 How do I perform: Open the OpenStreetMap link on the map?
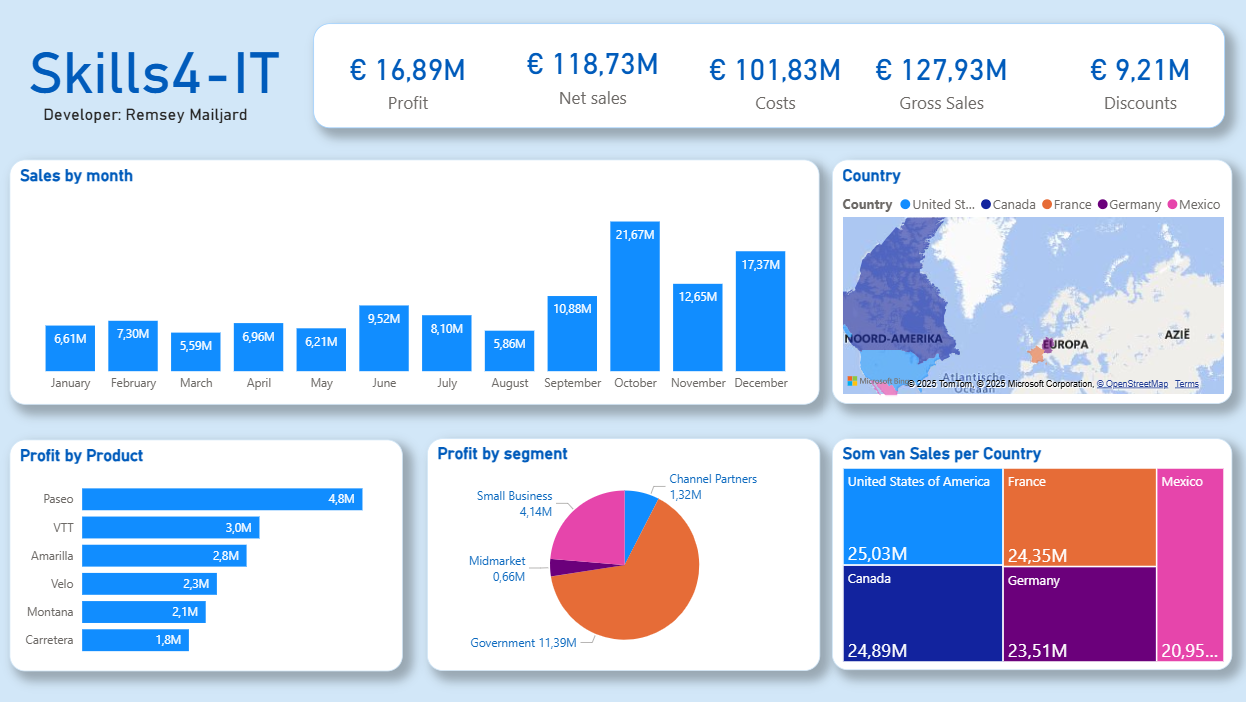point(1132,384)
